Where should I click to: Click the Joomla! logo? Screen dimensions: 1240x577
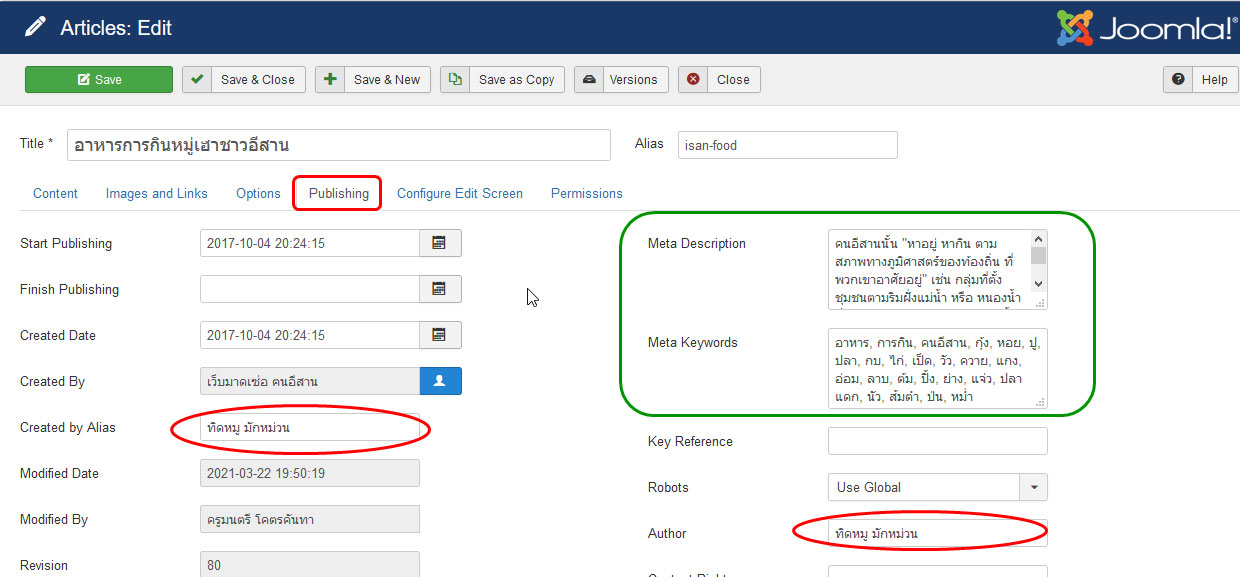pyautogui.click(x=1142, y=27)
